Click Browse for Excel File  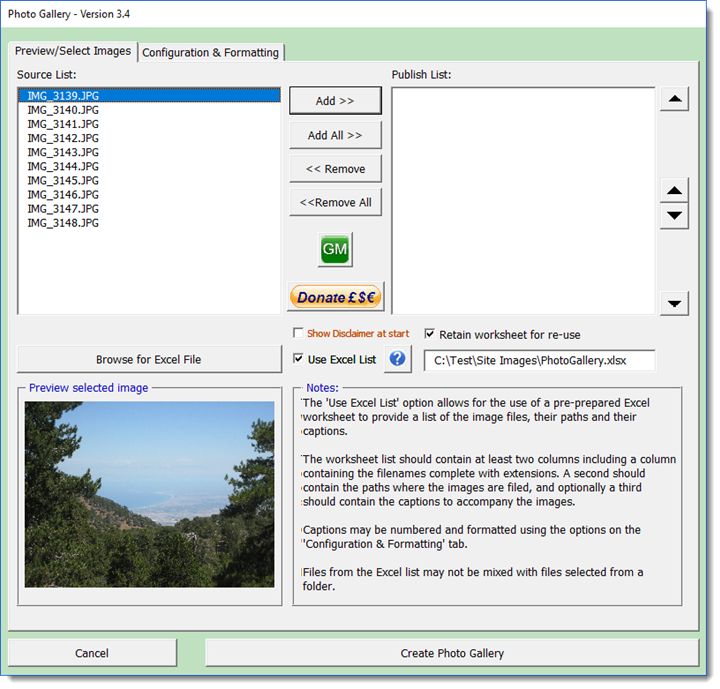point(149,360)
